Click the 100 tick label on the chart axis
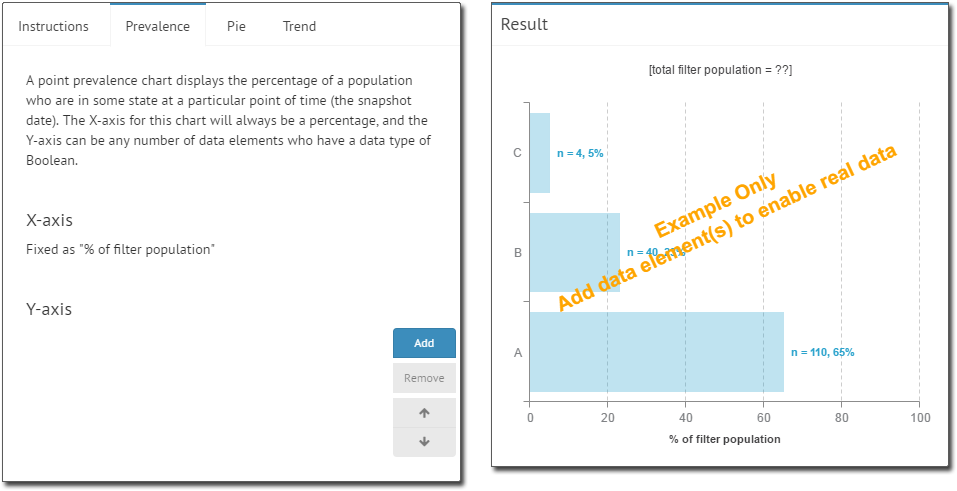This screenshot has height=491, width=957. click(919, 417)
